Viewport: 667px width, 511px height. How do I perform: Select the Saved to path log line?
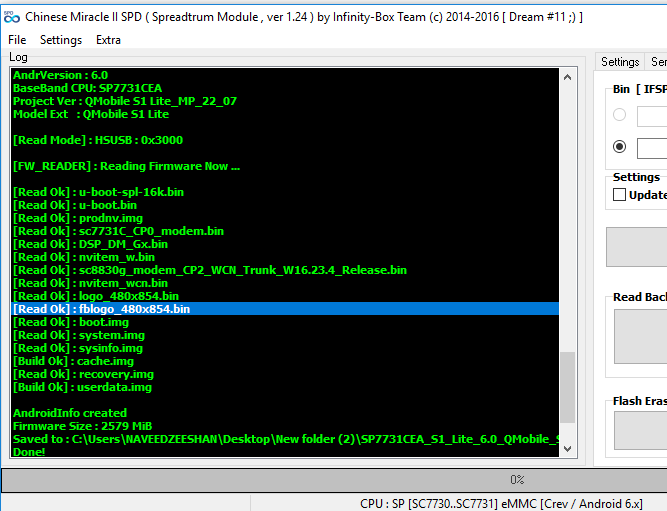pos(285,439)
